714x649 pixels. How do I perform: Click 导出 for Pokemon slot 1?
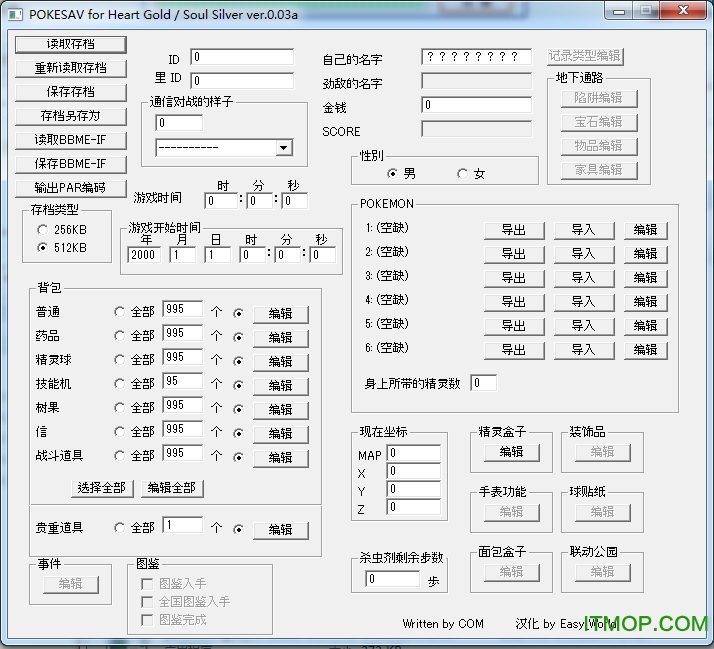(x=514, y=230)
